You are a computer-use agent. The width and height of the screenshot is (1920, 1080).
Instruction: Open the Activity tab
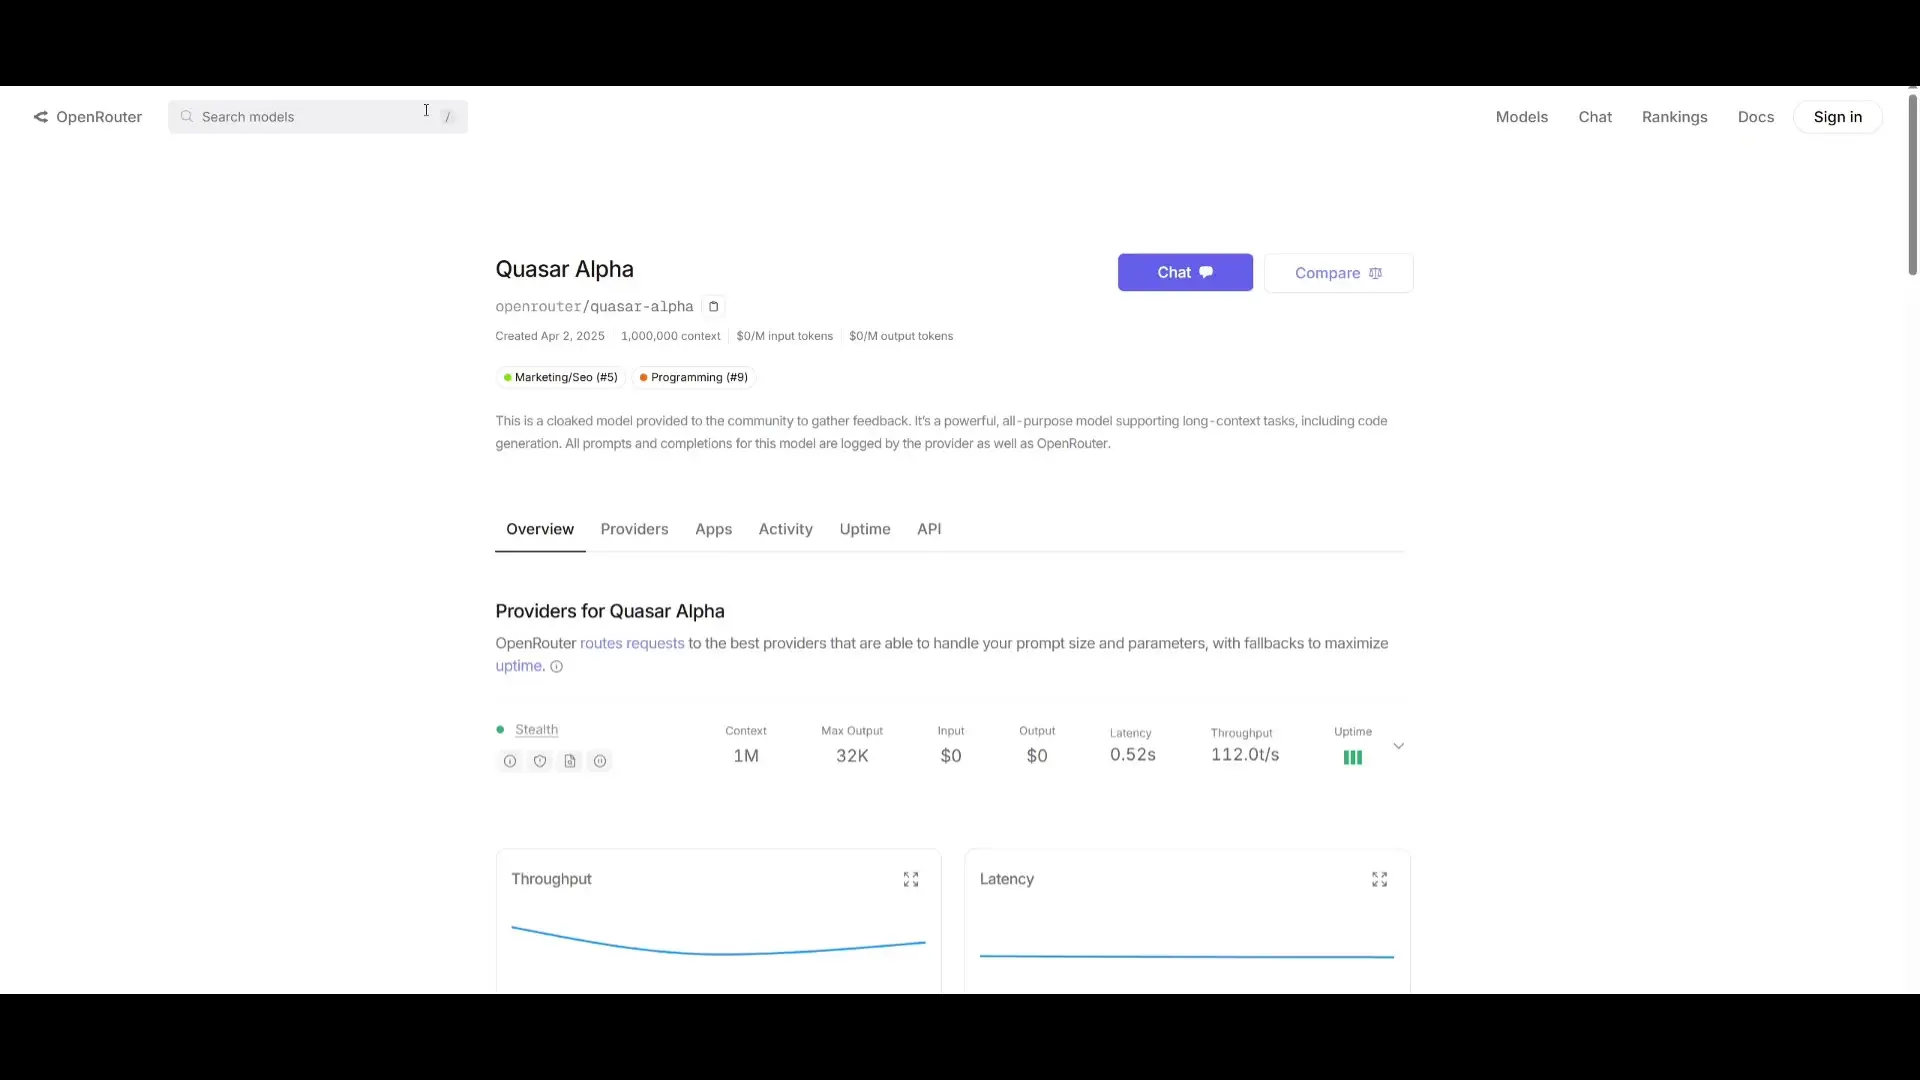pyautogui.click(x=786, y=529)
